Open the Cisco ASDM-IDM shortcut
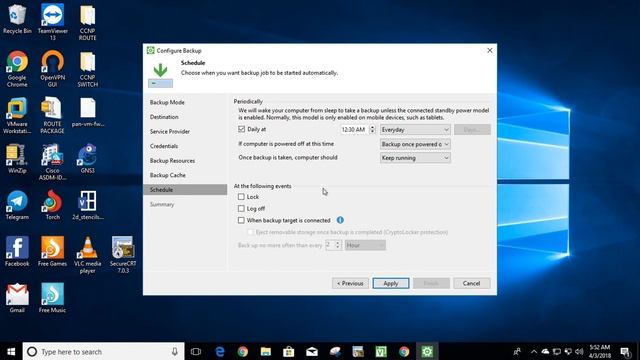This screenshot has height=360, width=640. [53, 162]
